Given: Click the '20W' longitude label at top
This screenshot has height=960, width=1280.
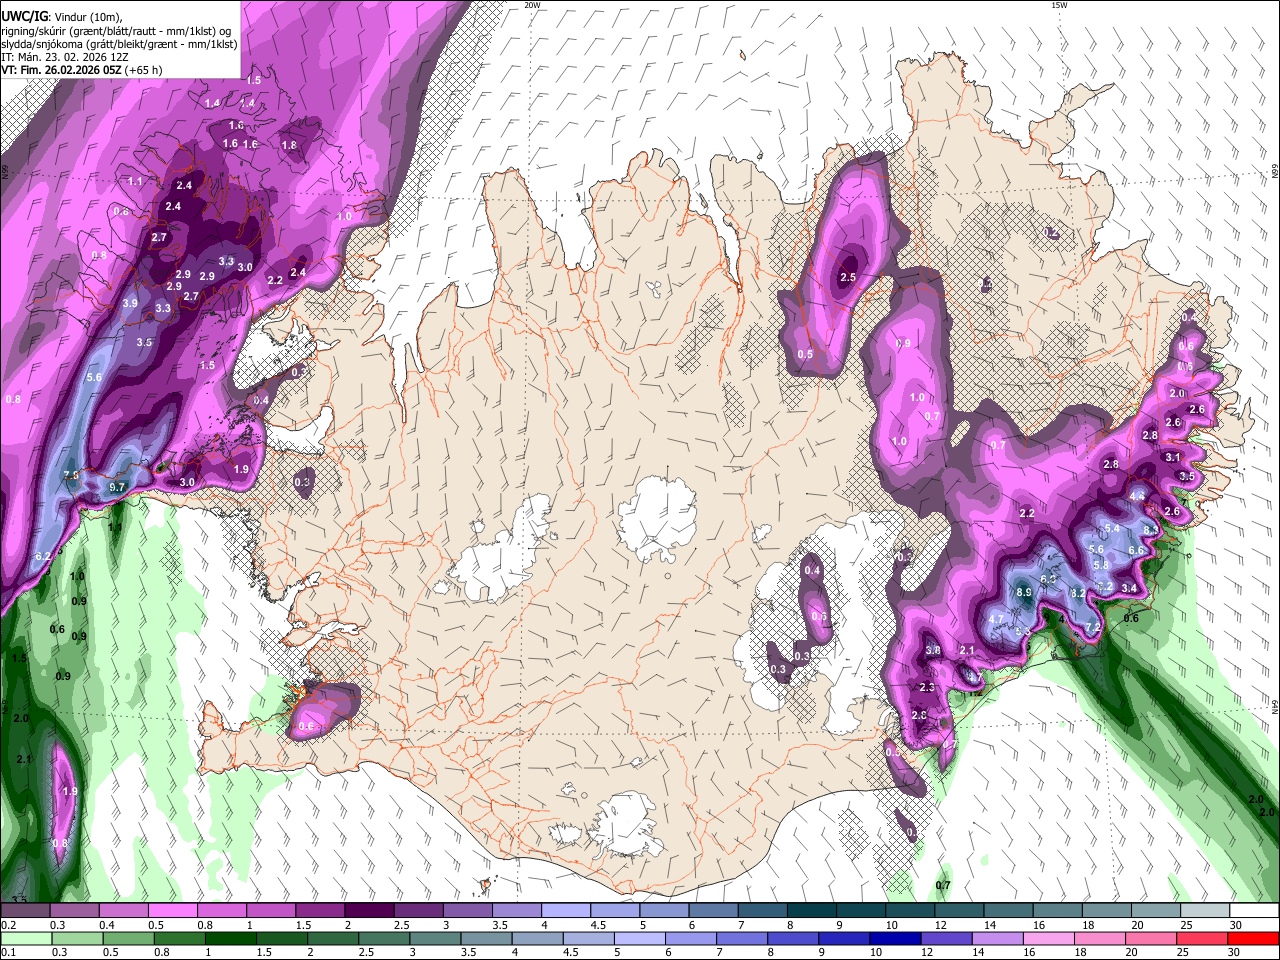Looking at the screenshot, I should click(532, 5).
